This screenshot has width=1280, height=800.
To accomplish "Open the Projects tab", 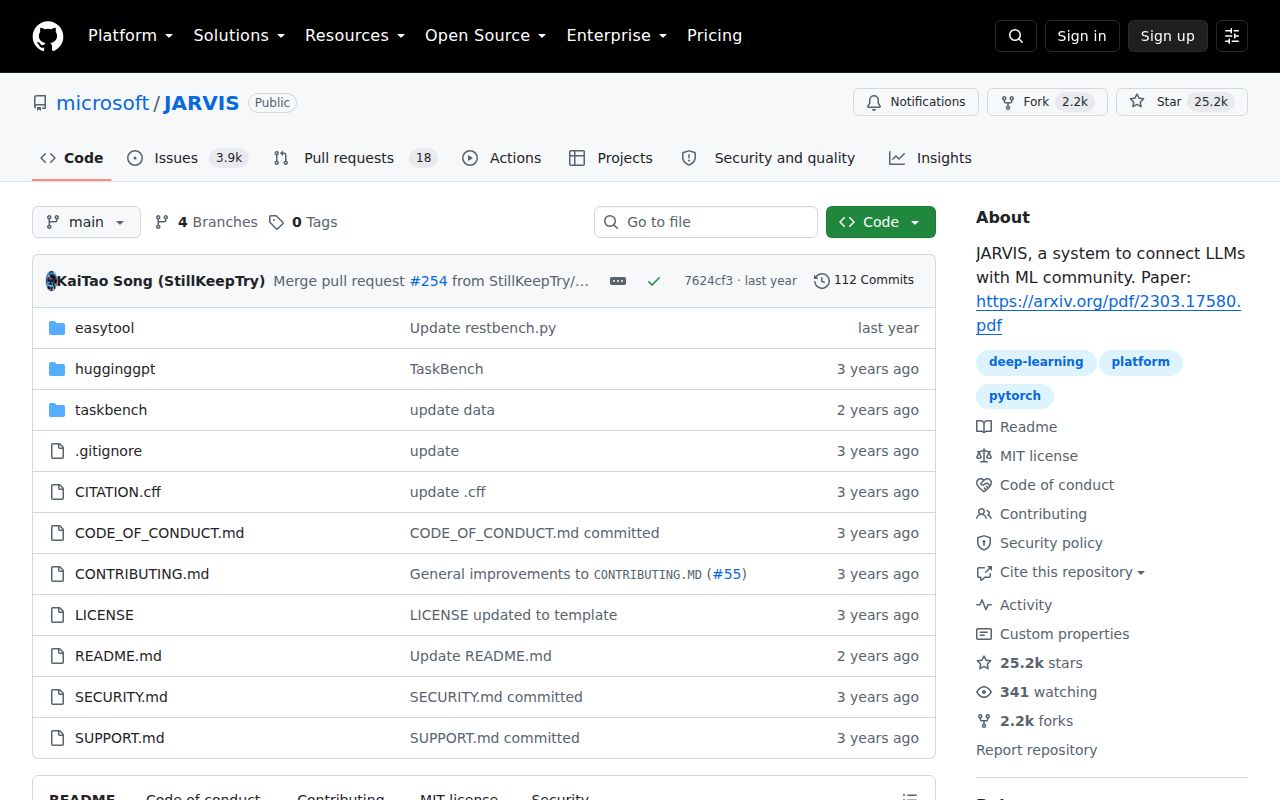I will tap(611, 158).
